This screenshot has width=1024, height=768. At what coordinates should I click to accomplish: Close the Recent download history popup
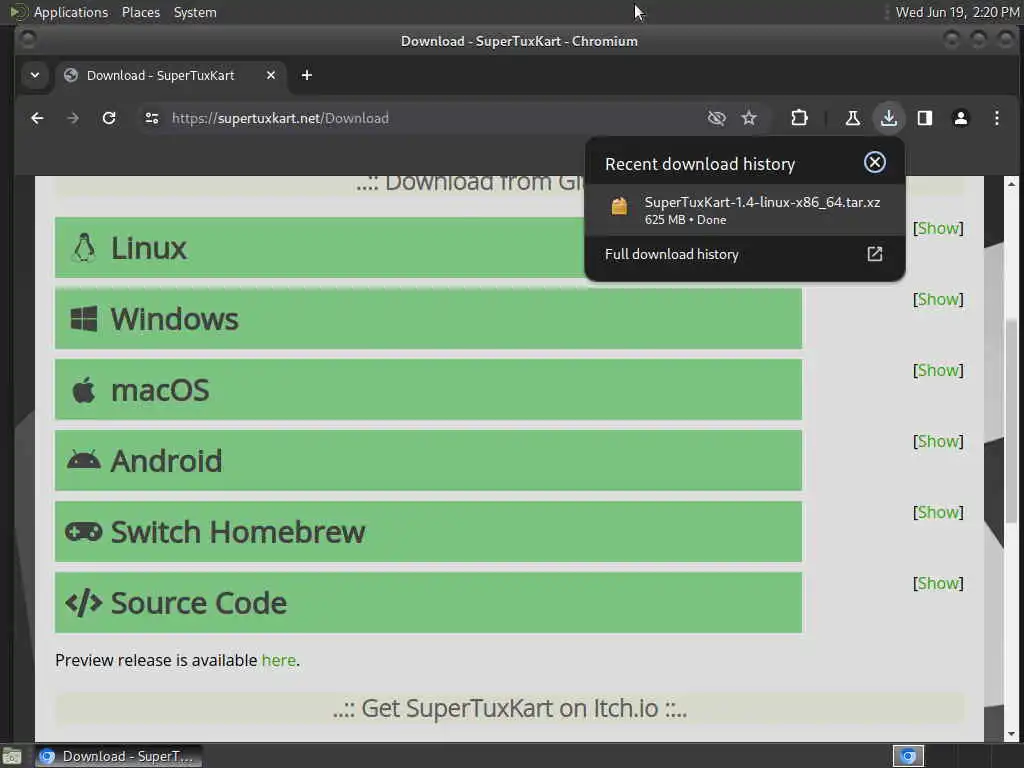874,163
